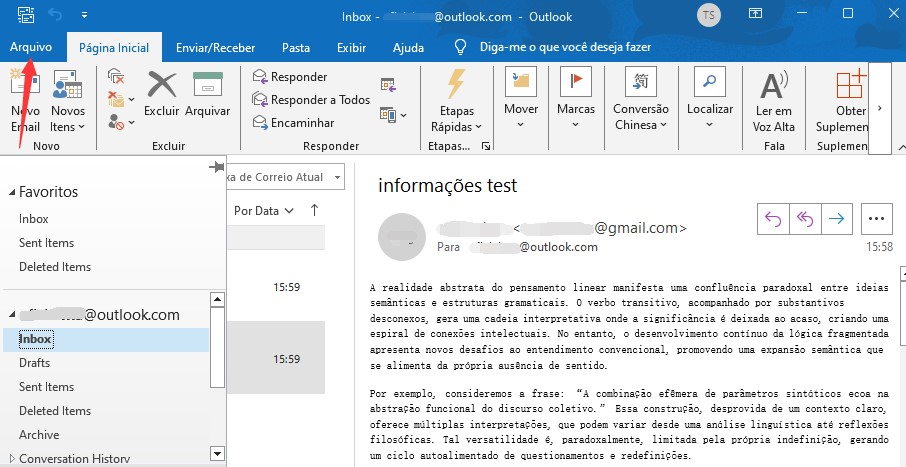Archive message with Arquivar button

[x=207, y=94]
